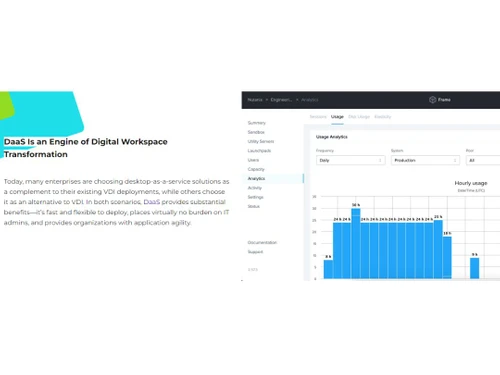
Task: Click the 'Usage Analytics' heading
Action: click(x=332, y=137)
